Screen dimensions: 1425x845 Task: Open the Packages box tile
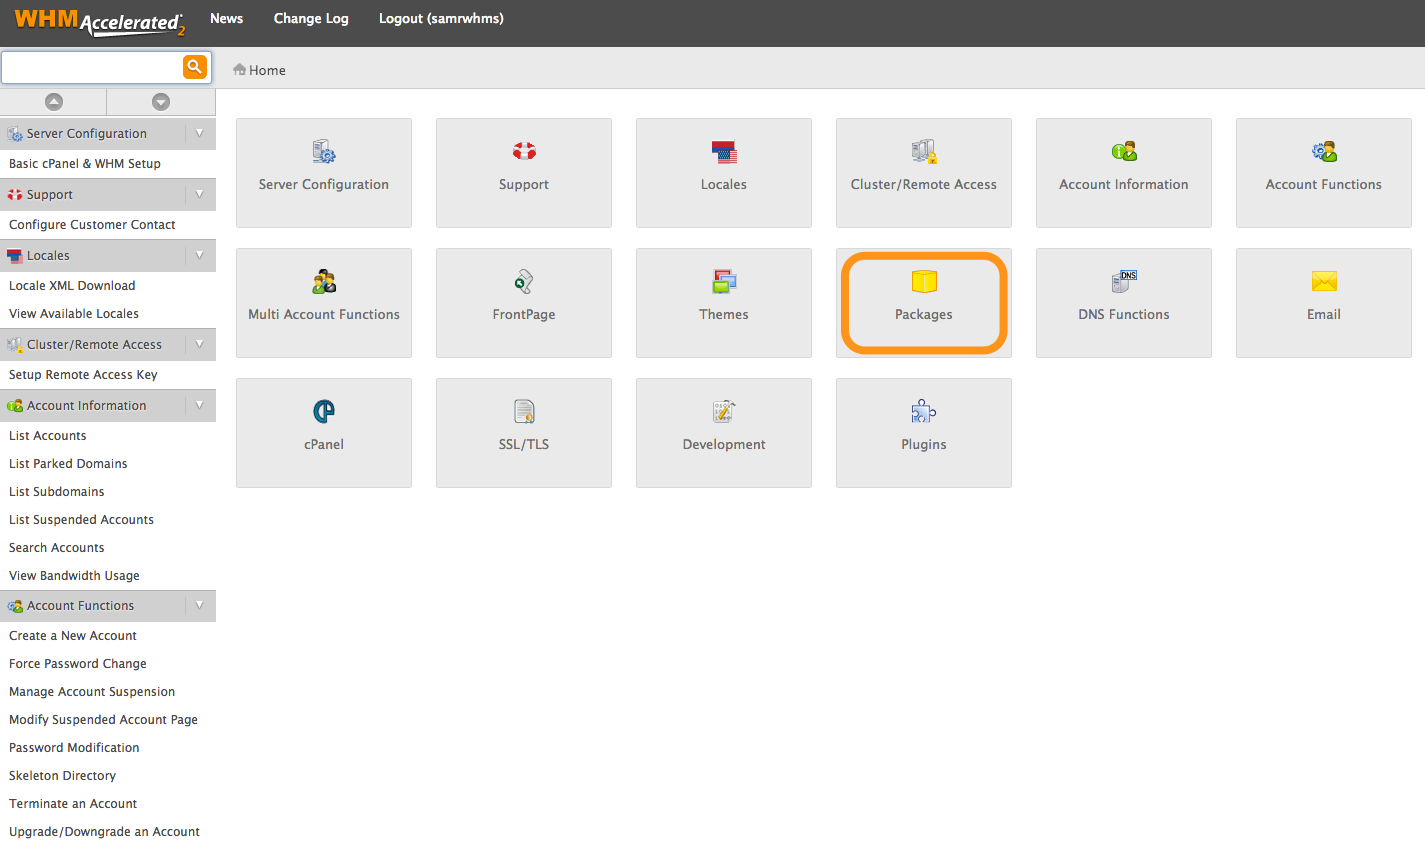pyautogui.click(x=924, y=303)
